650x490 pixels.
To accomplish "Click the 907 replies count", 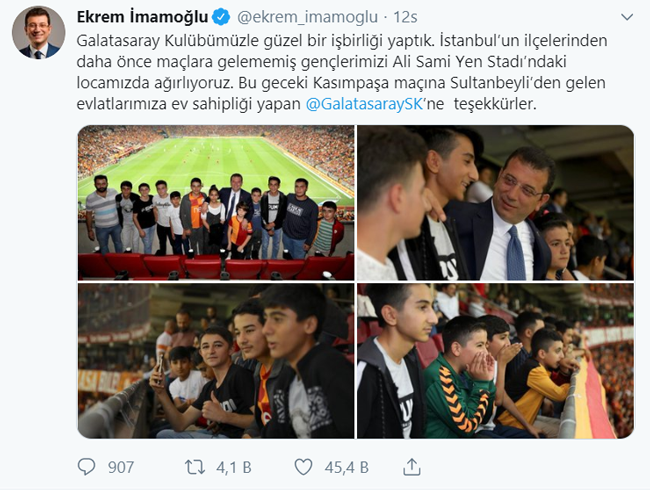I will click(x=121, y=467).
